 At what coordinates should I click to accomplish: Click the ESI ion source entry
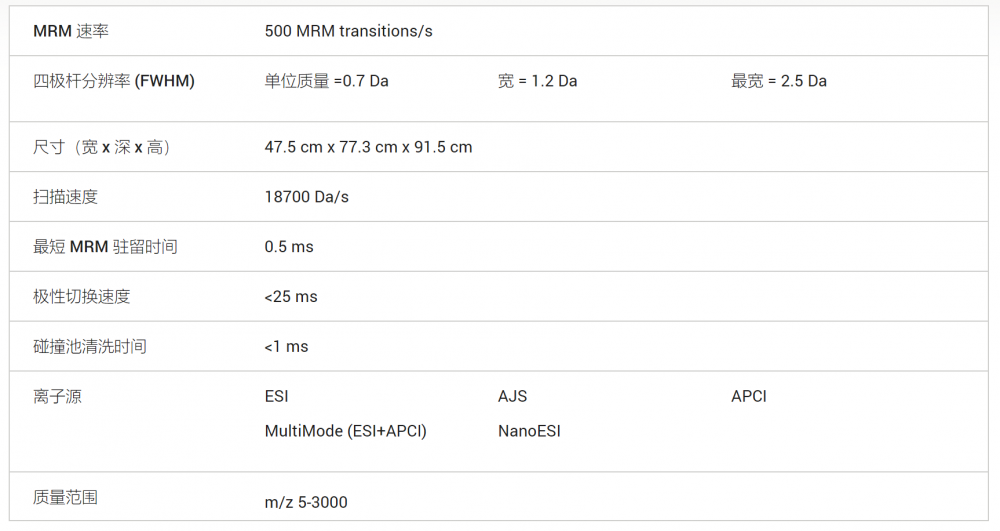[276, 396]
